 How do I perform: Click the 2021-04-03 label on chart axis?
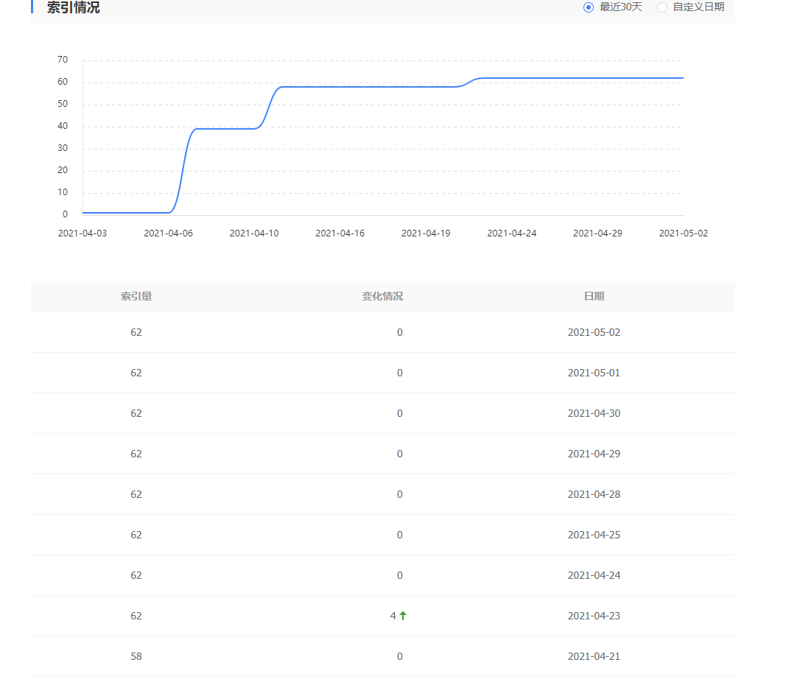point(82,233)
